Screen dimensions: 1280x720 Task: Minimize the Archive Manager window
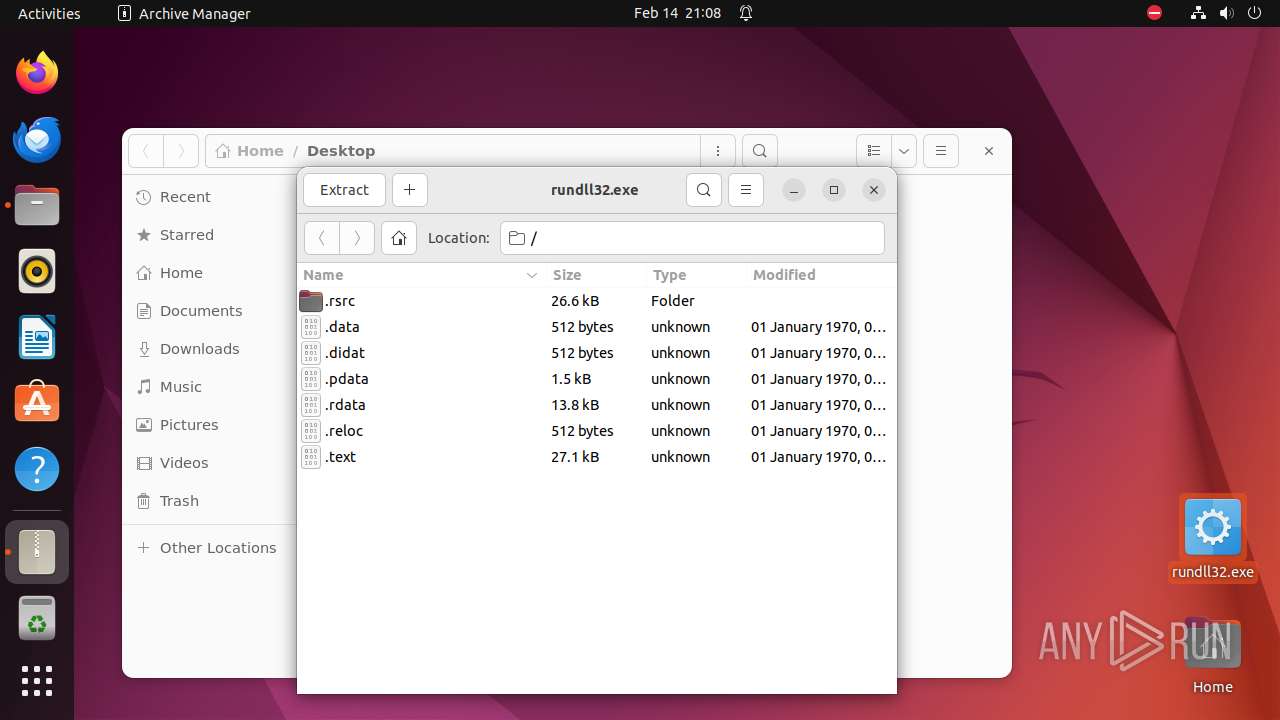tap(793, 190)
